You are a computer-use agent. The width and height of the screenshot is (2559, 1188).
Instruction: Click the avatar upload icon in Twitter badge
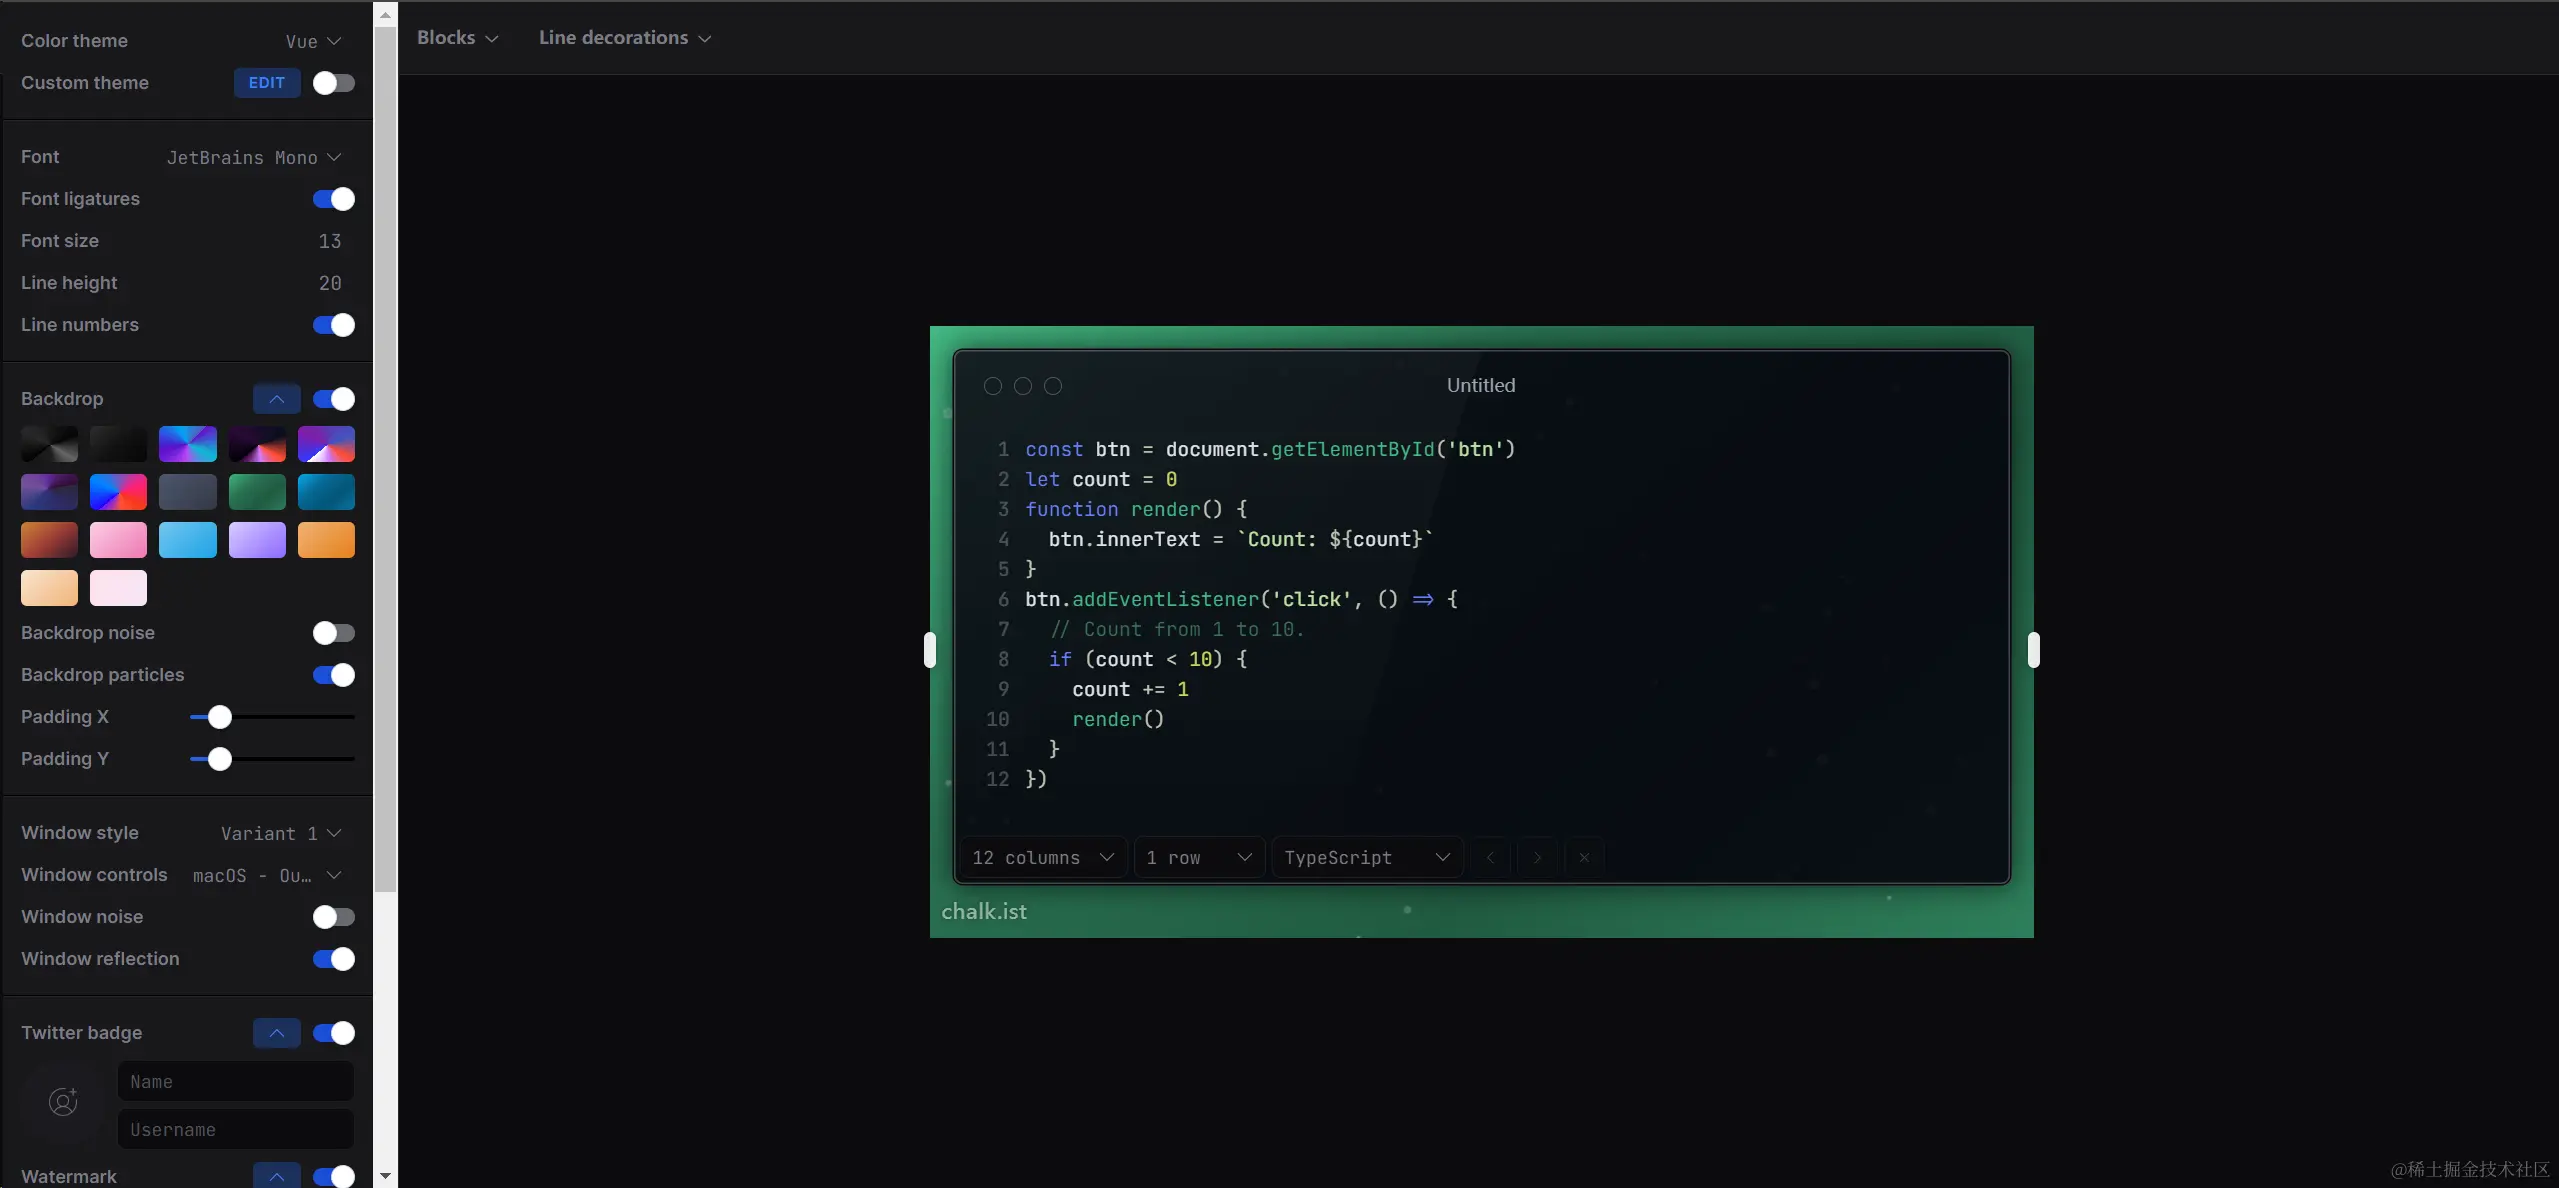click(x=63, y=1102)
